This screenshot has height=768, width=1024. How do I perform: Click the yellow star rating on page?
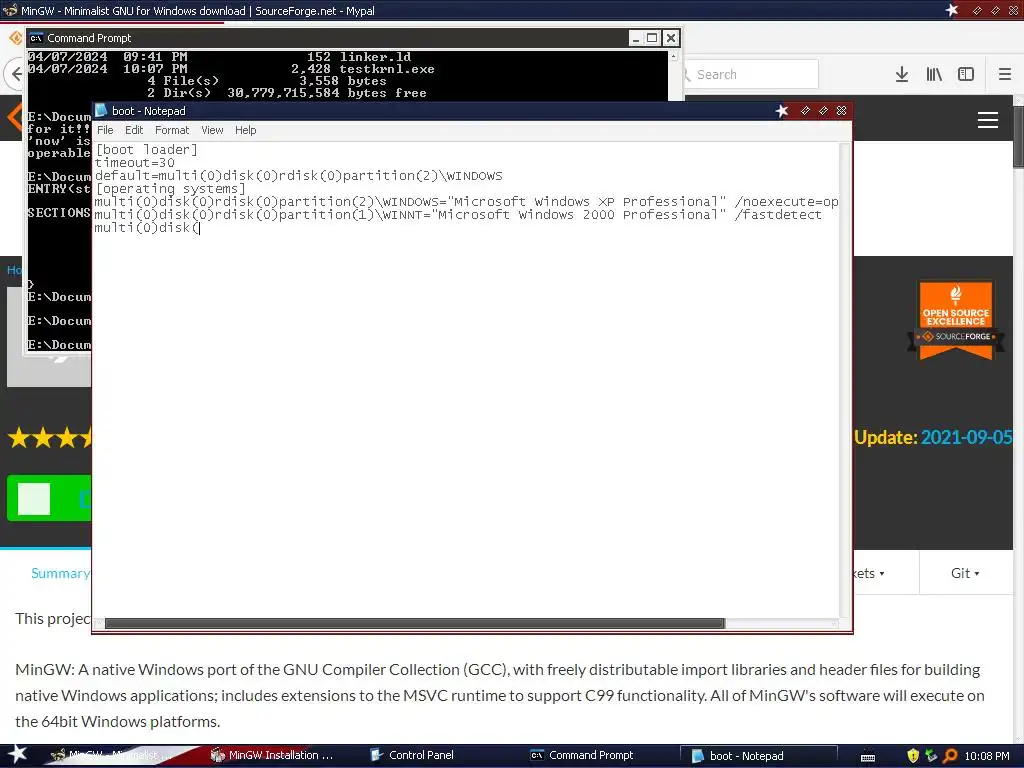click(x=50, y=437)
